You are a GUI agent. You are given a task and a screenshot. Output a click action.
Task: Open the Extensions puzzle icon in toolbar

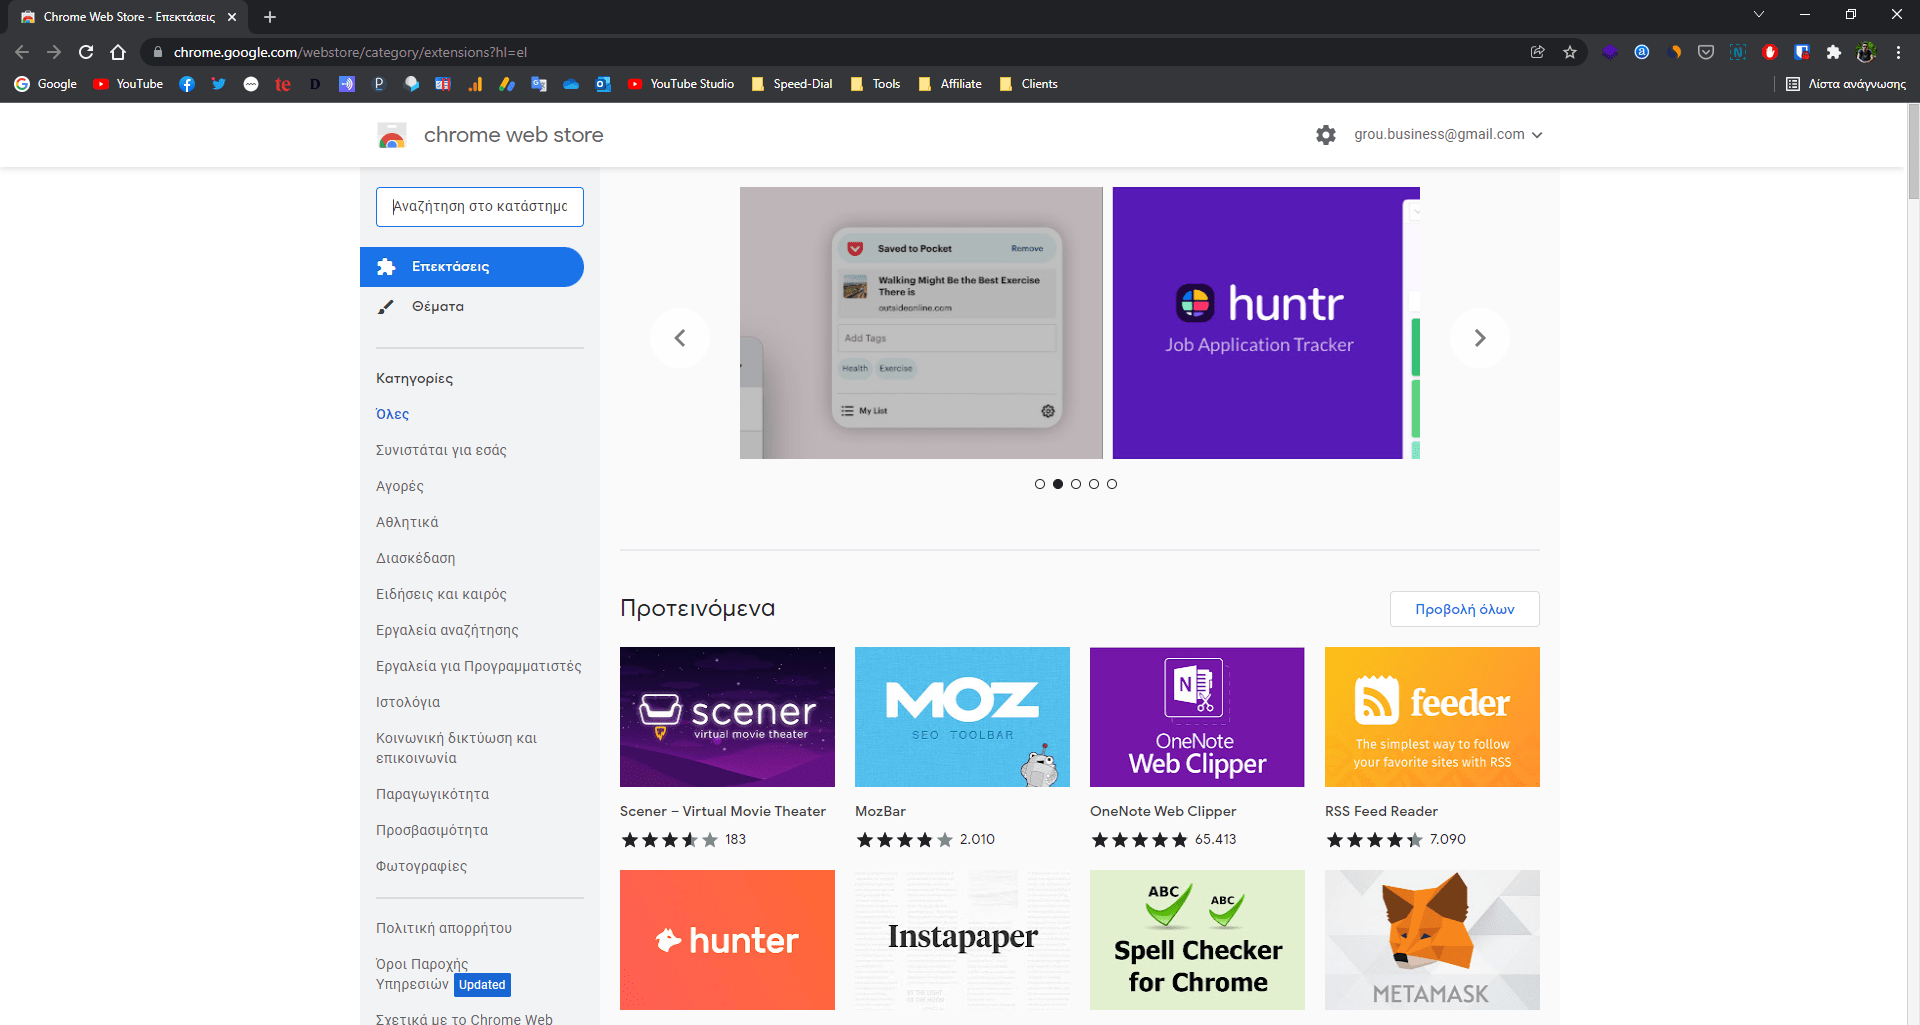click(1833, 52)
